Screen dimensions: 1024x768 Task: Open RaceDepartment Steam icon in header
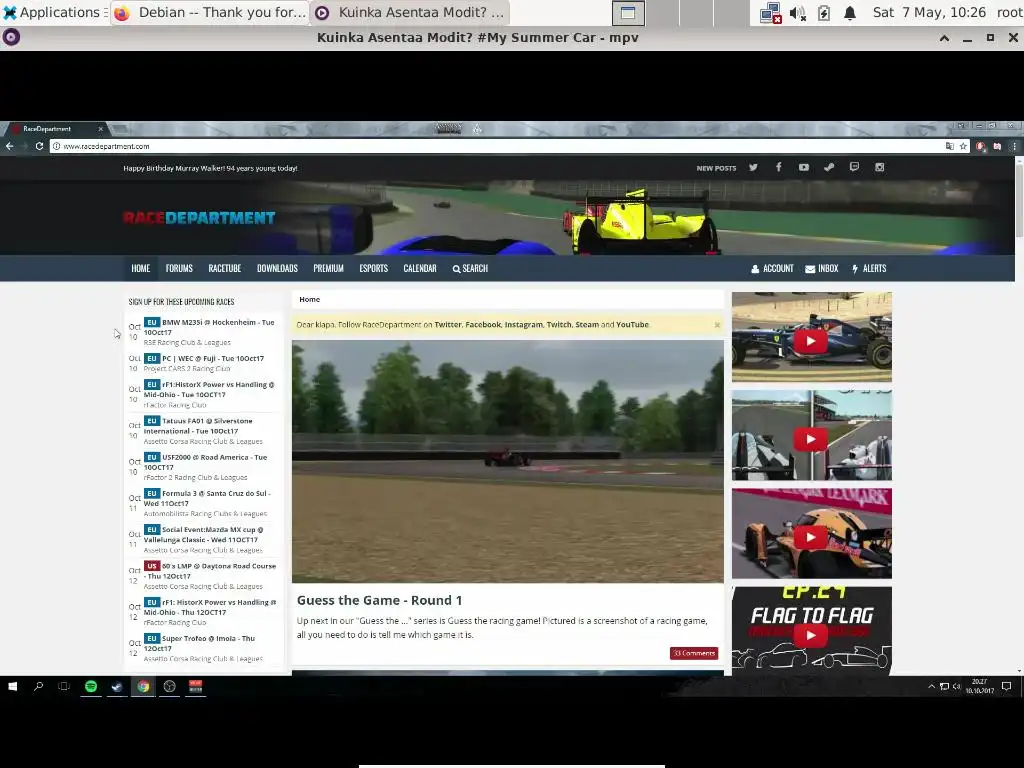tap(829, 167)
